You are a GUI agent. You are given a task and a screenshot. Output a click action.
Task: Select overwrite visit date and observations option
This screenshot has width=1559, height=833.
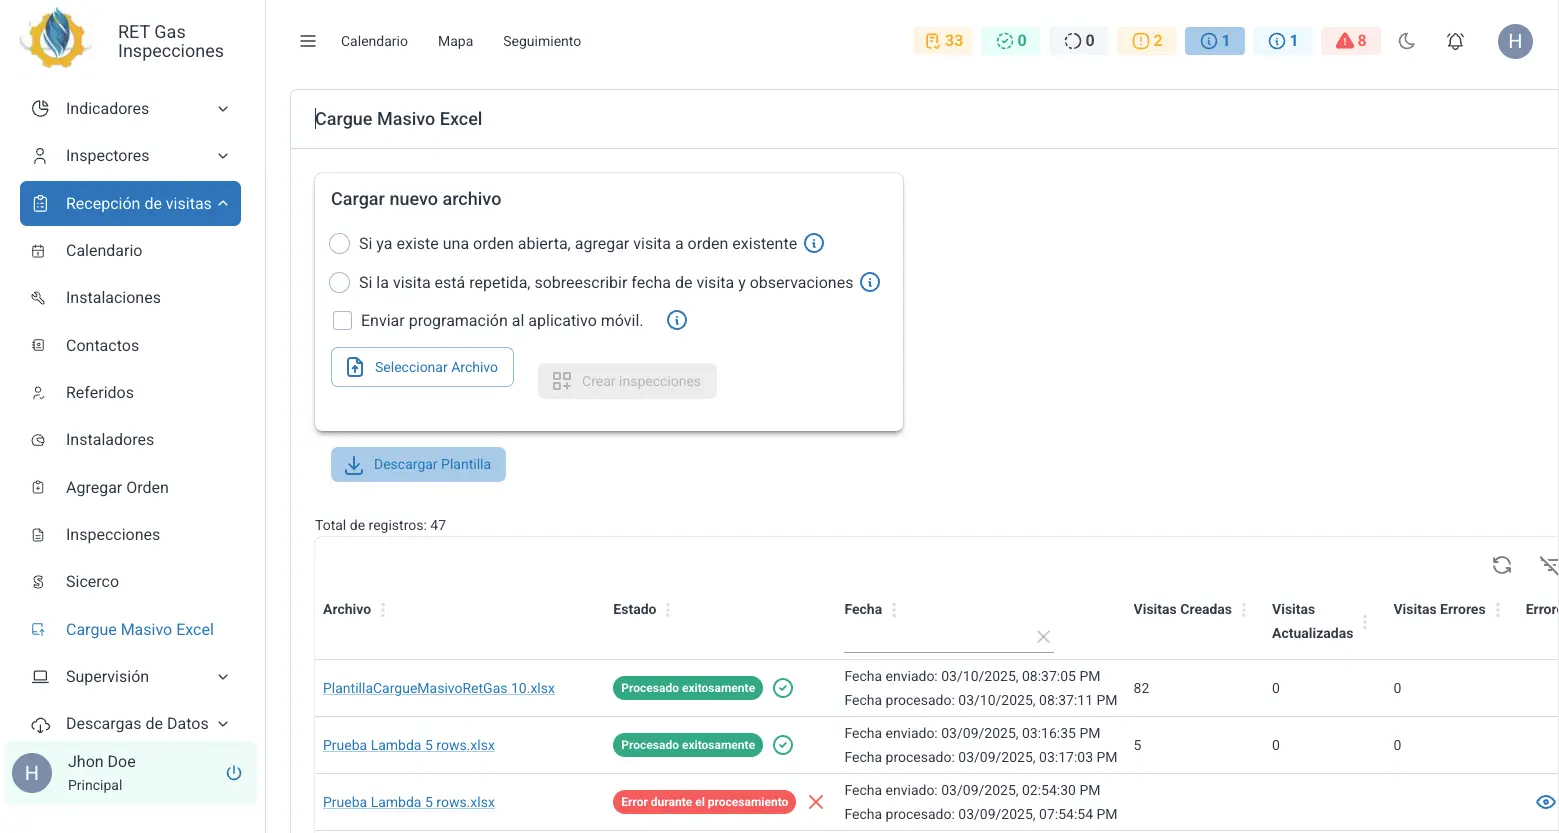click(340, 282)
